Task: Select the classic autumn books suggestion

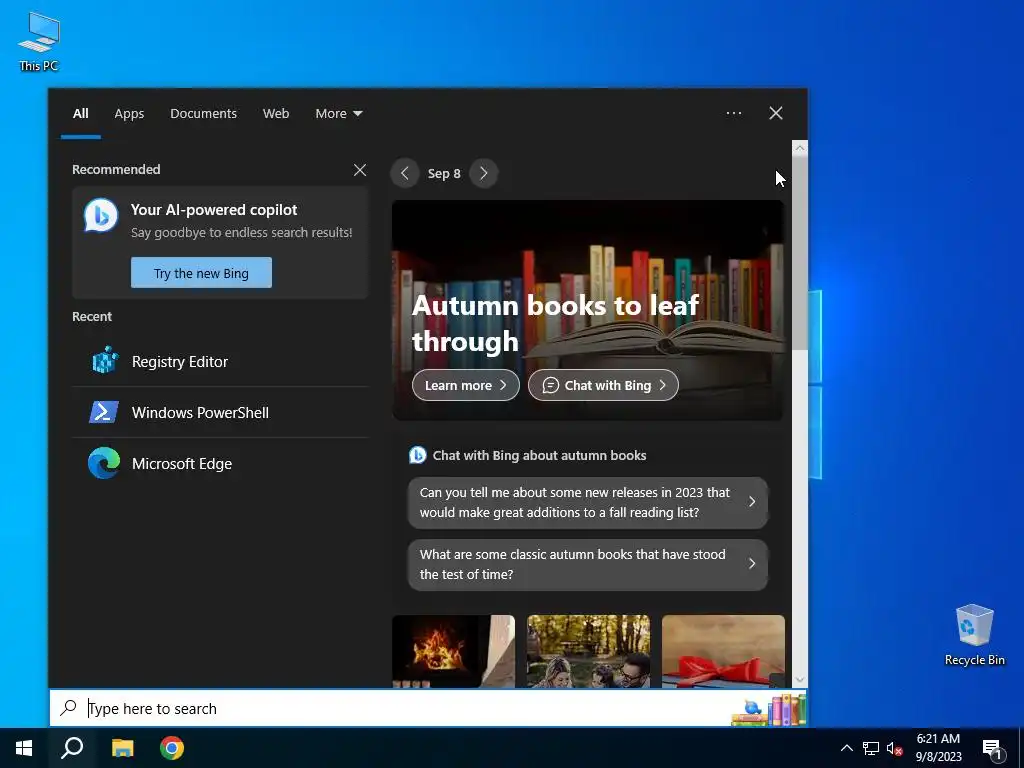Action: tap(588, 564)
